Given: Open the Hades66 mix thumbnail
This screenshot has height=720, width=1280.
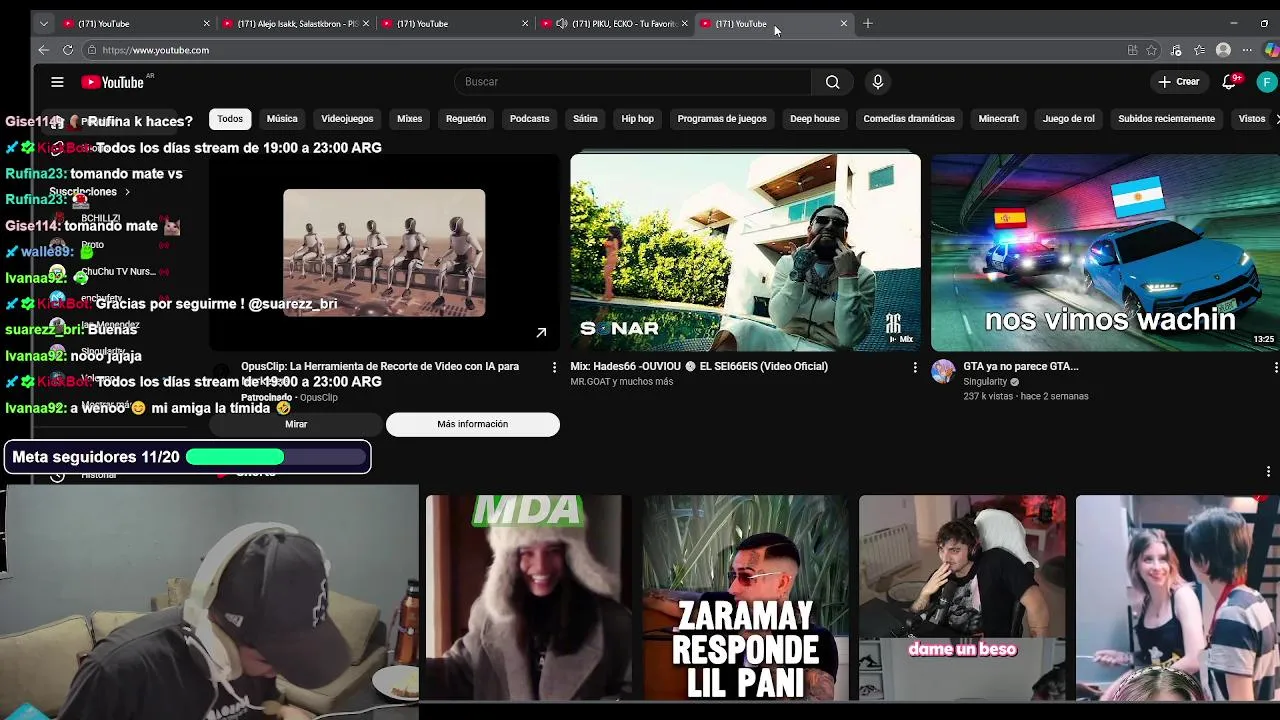Looking at the screenshot, I should click(x=745, y=252).
